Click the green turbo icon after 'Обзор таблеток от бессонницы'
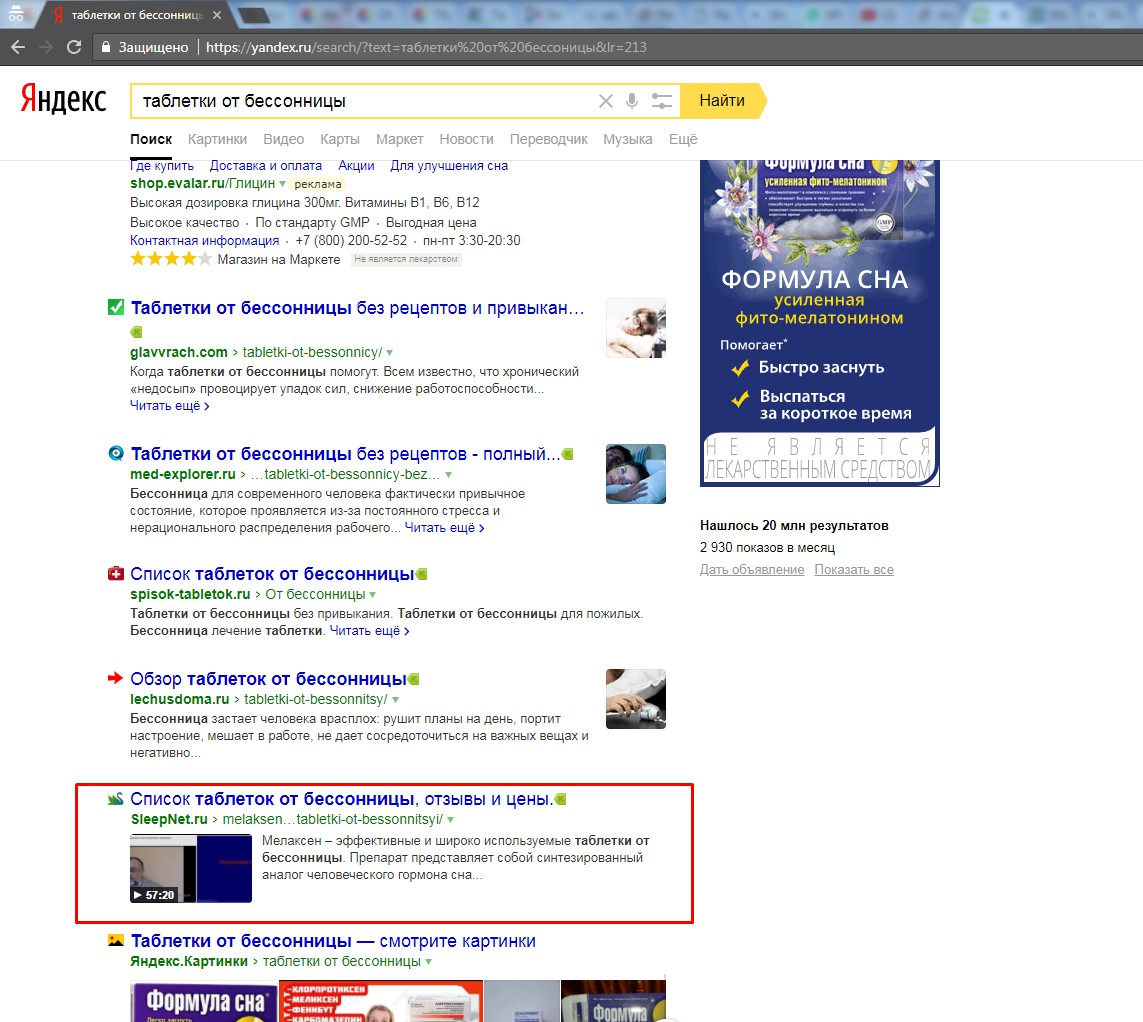Screen dimensions: 1143x1022 tap(414, 679)
